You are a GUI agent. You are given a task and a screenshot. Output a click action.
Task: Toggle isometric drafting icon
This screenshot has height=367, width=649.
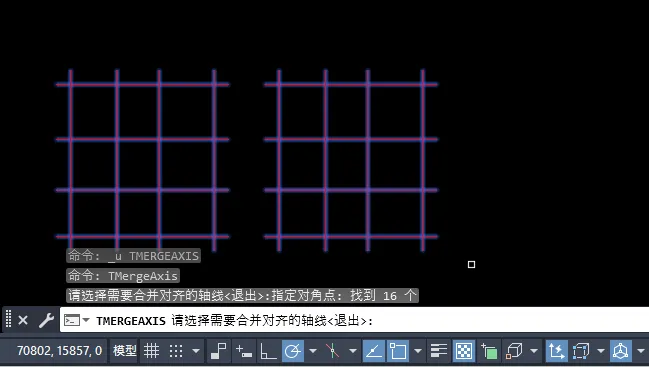pos(332,351)
